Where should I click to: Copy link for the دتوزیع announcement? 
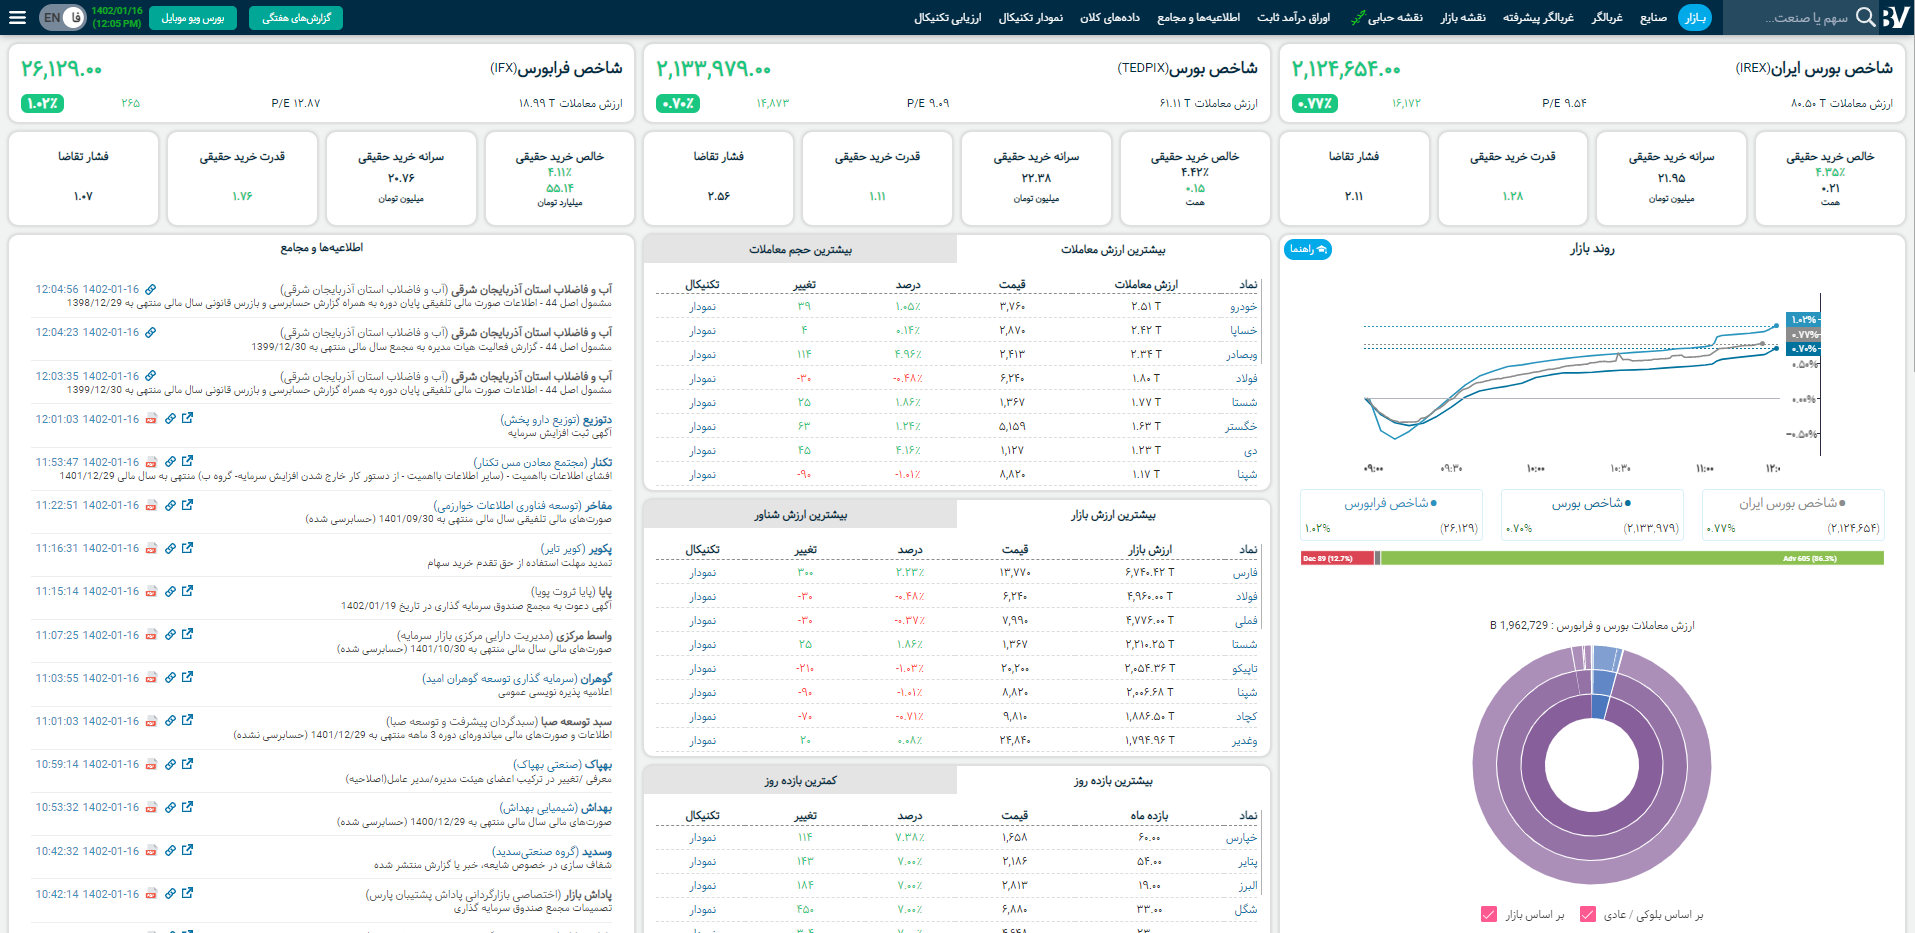pyautogui.click(x=170, y=419)
